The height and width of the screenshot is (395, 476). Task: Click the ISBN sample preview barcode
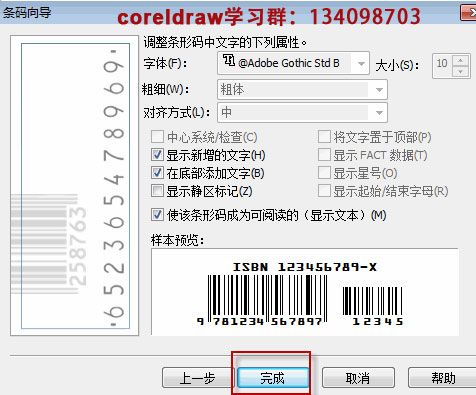pyautogui.click(x=304, y=292)
